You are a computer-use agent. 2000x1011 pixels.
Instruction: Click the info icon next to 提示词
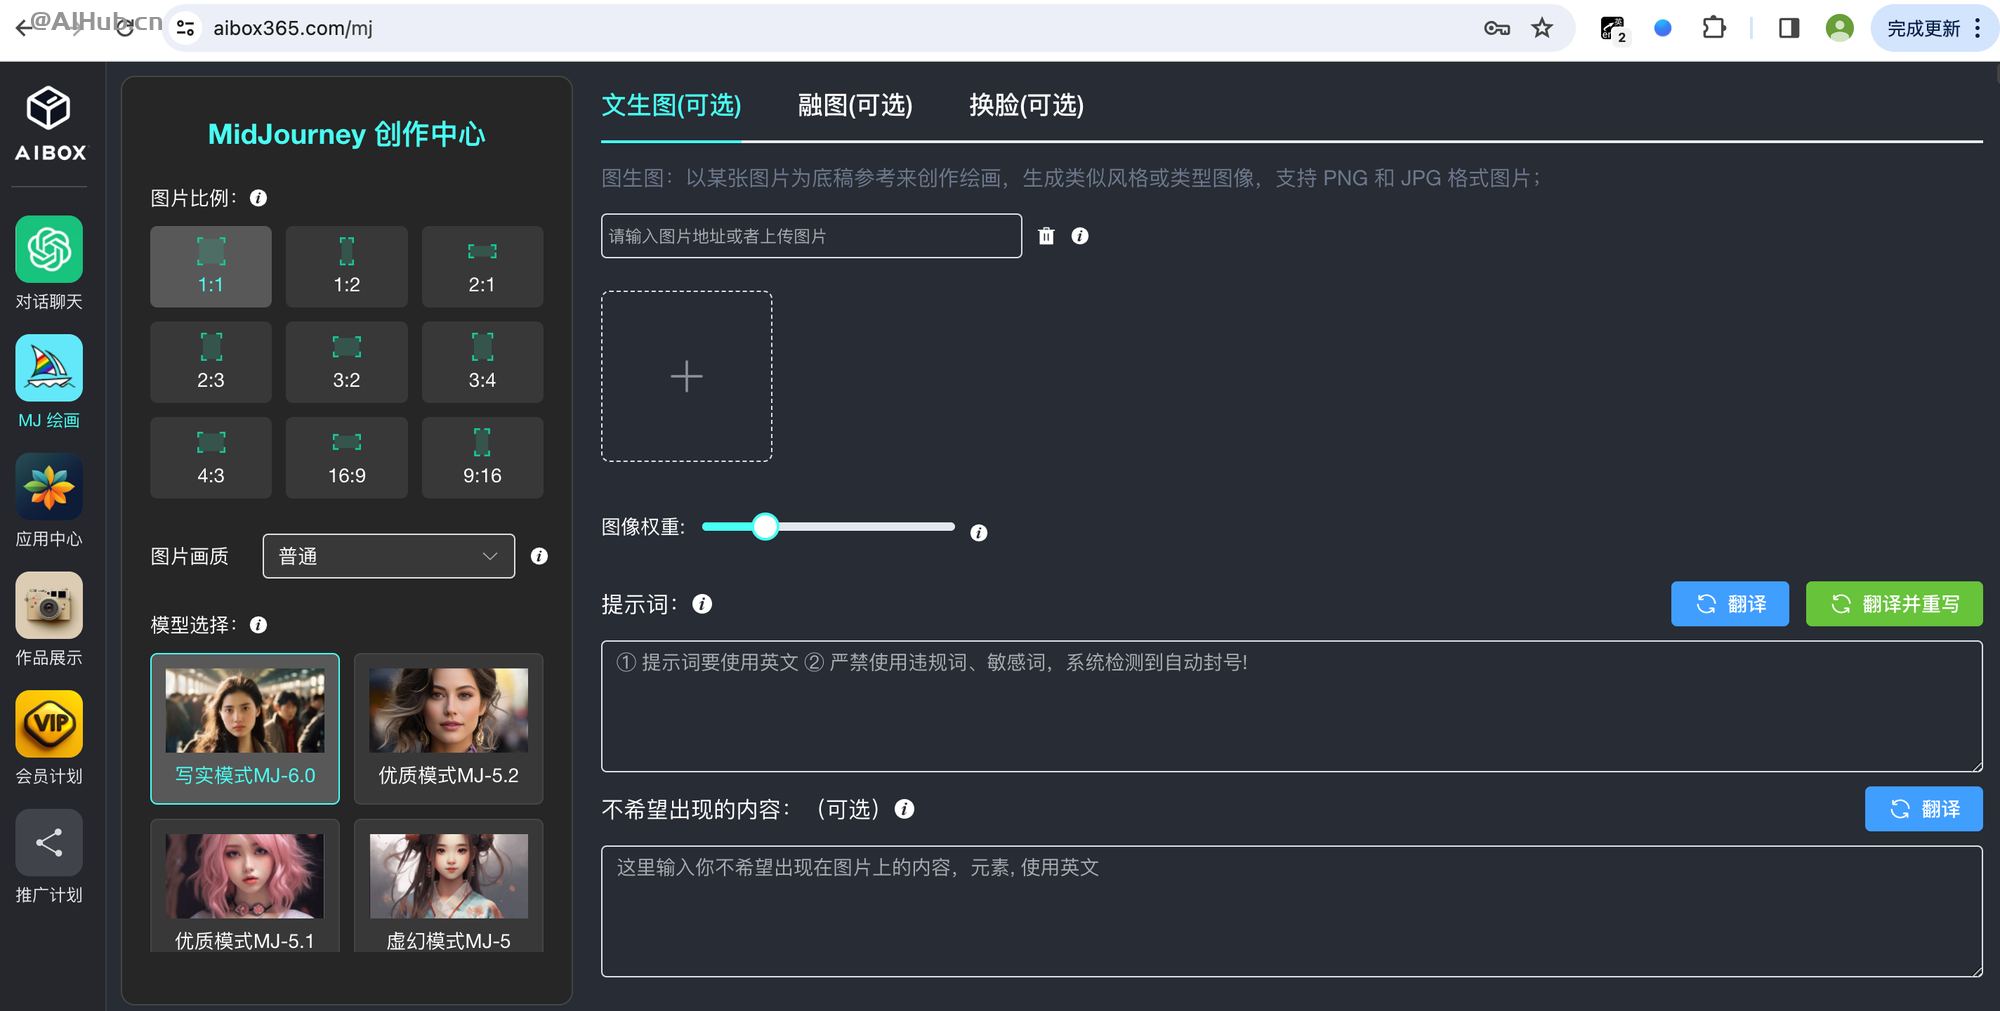tap(702, 604)
